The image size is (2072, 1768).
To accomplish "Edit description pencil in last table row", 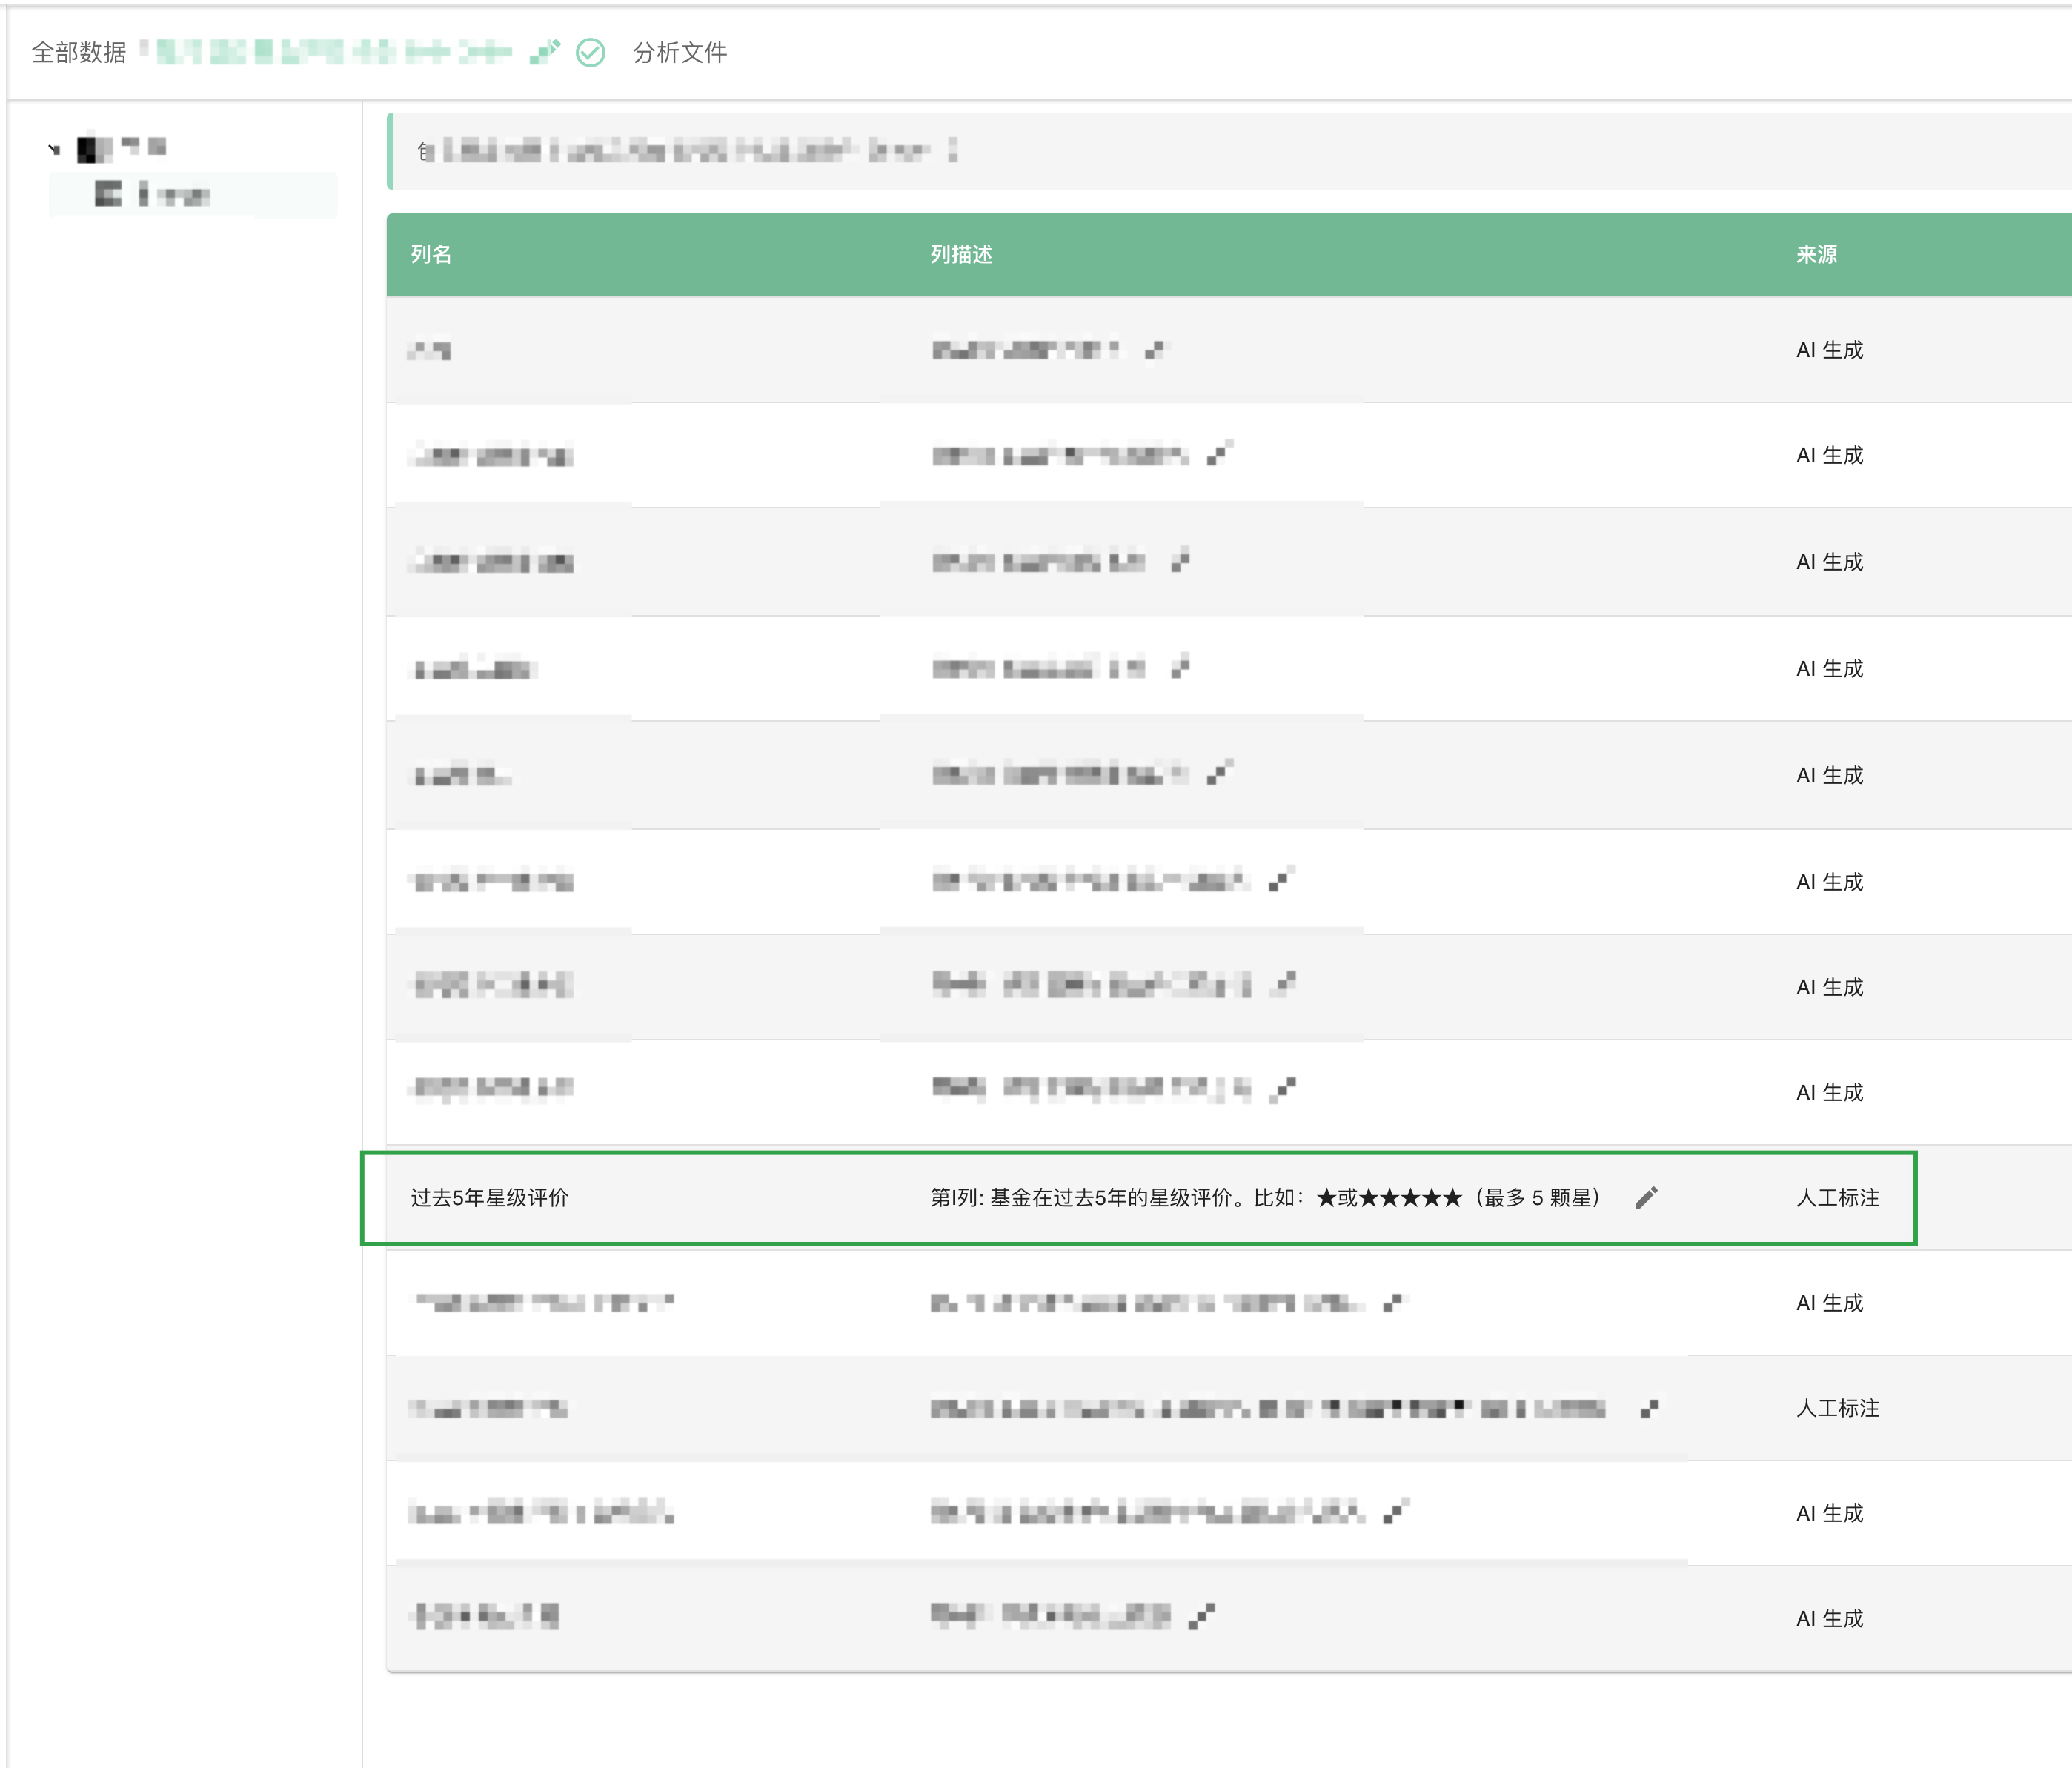I will coord(1202,1616).
